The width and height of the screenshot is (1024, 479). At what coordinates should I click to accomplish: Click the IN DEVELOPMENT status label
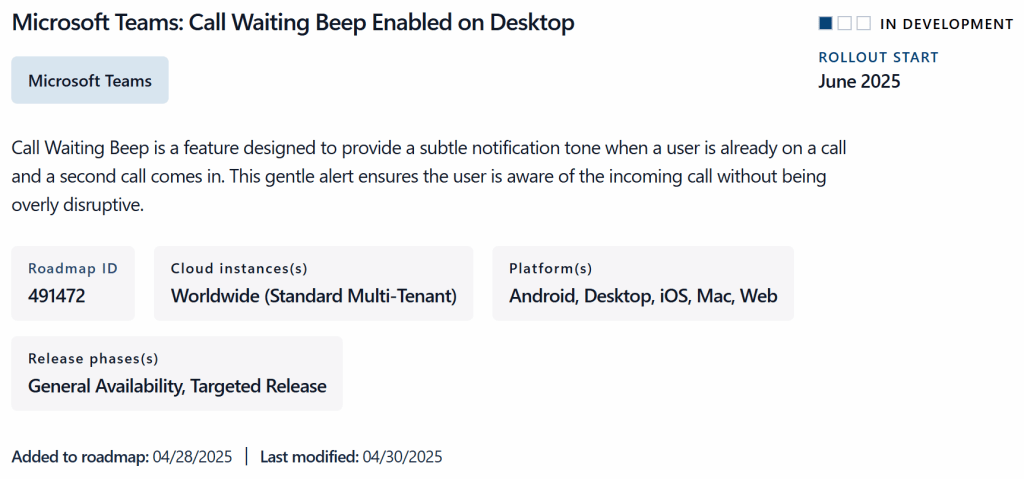(x=946, y=24)
